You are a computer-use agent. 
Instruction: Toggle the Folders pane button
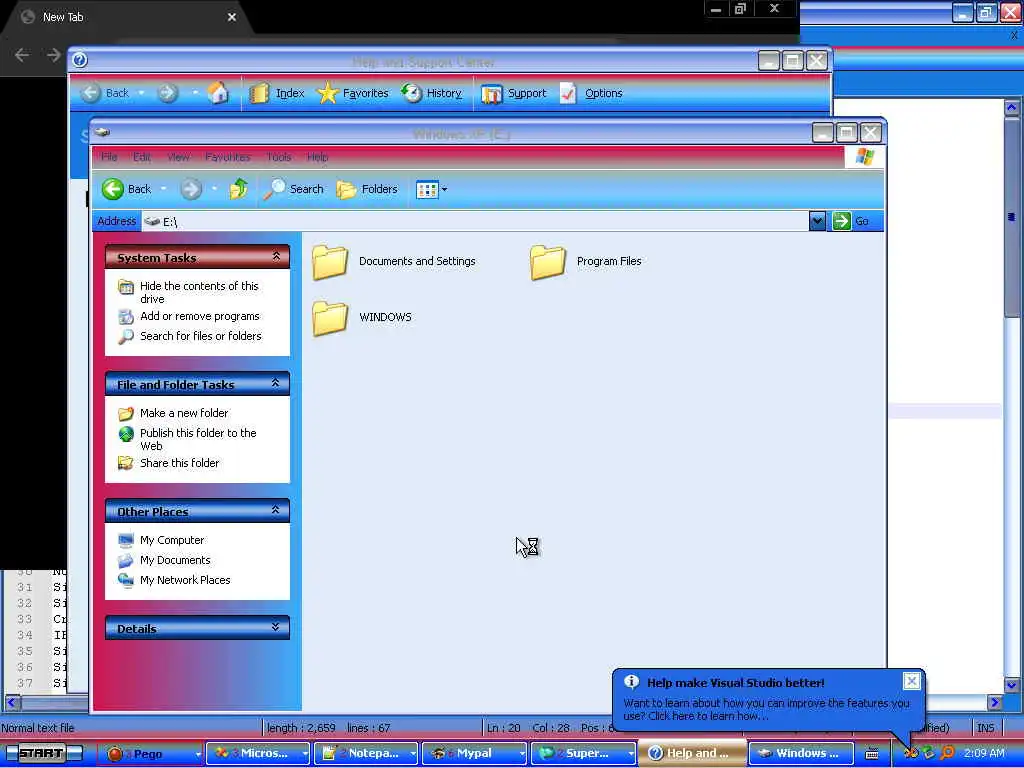pos(367,189)
